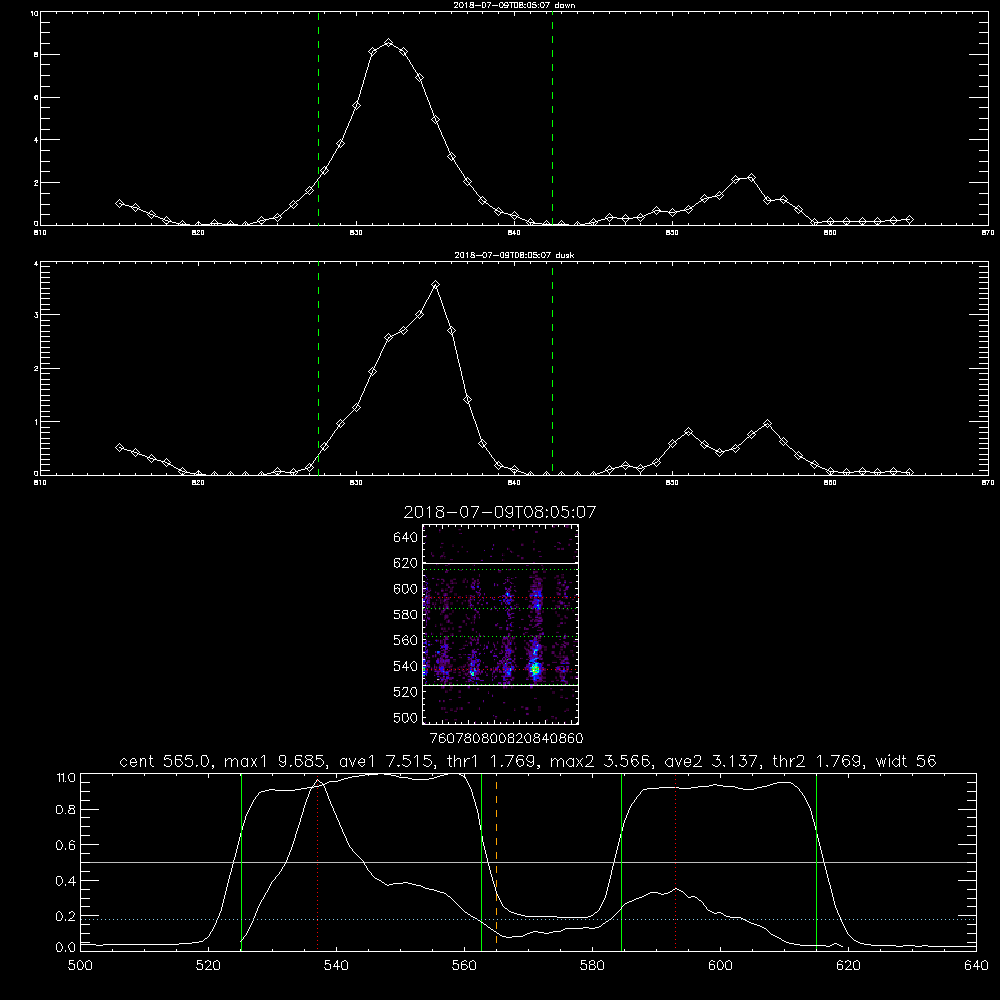
Task: Click the highest peak diamond in dawn plot
Action: click(x=388, y=43)
